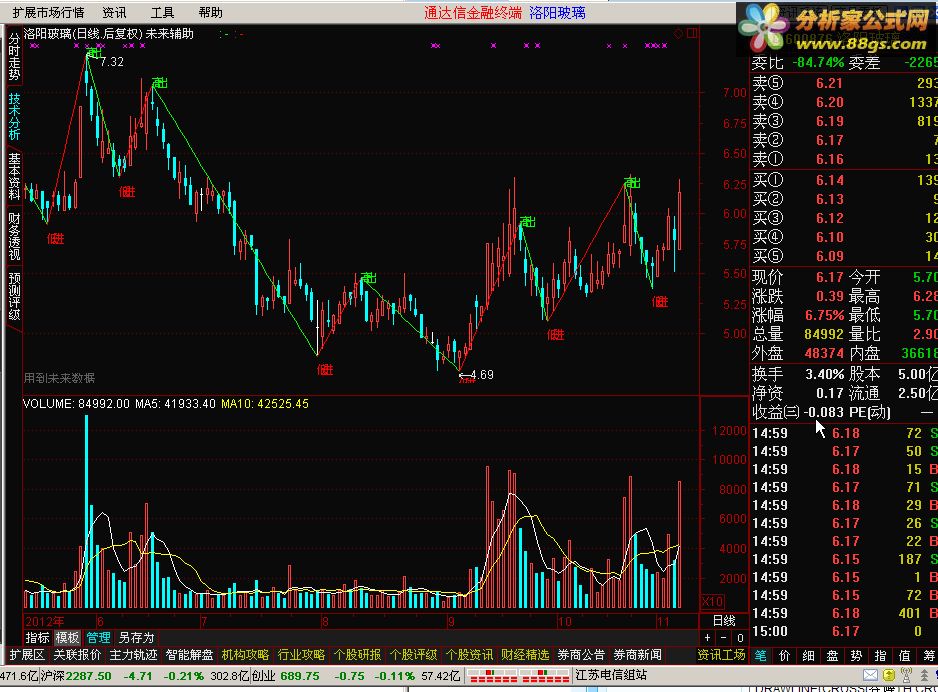This screenshot has width=938, height=692.
Task: Select the 价 tab in quote panel
Action: click(x=784, y=656)
